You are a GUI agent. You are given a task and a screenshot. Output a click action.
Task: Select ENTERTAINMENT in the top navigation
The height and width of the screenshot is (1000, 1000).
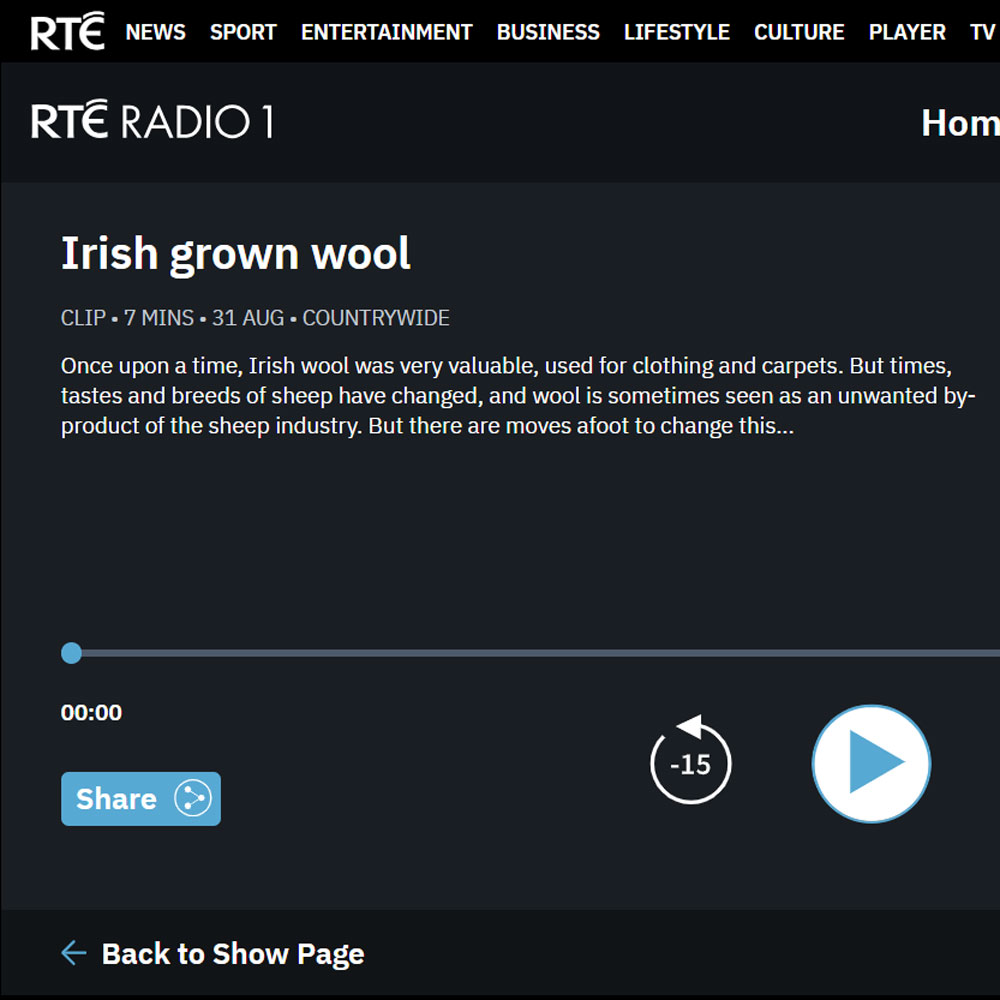386,32
